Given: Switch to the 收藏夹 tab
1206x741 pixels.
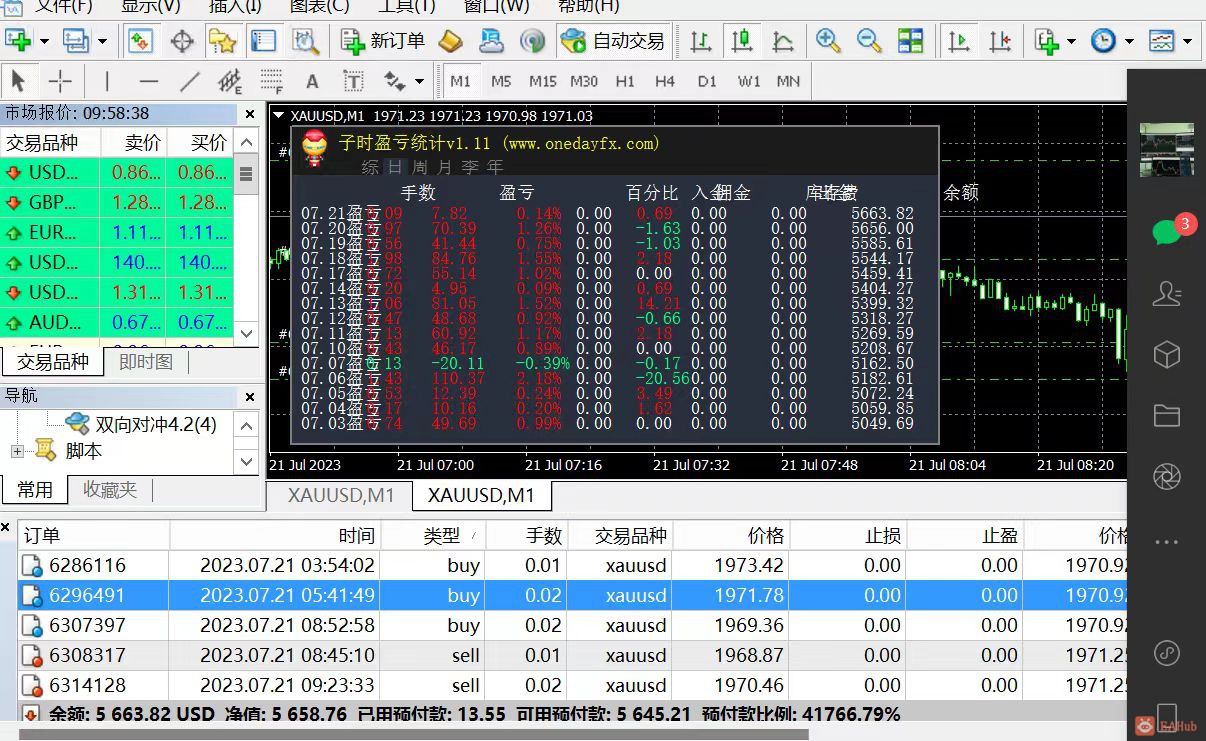Looking at the screenshot, I should 110,490.
